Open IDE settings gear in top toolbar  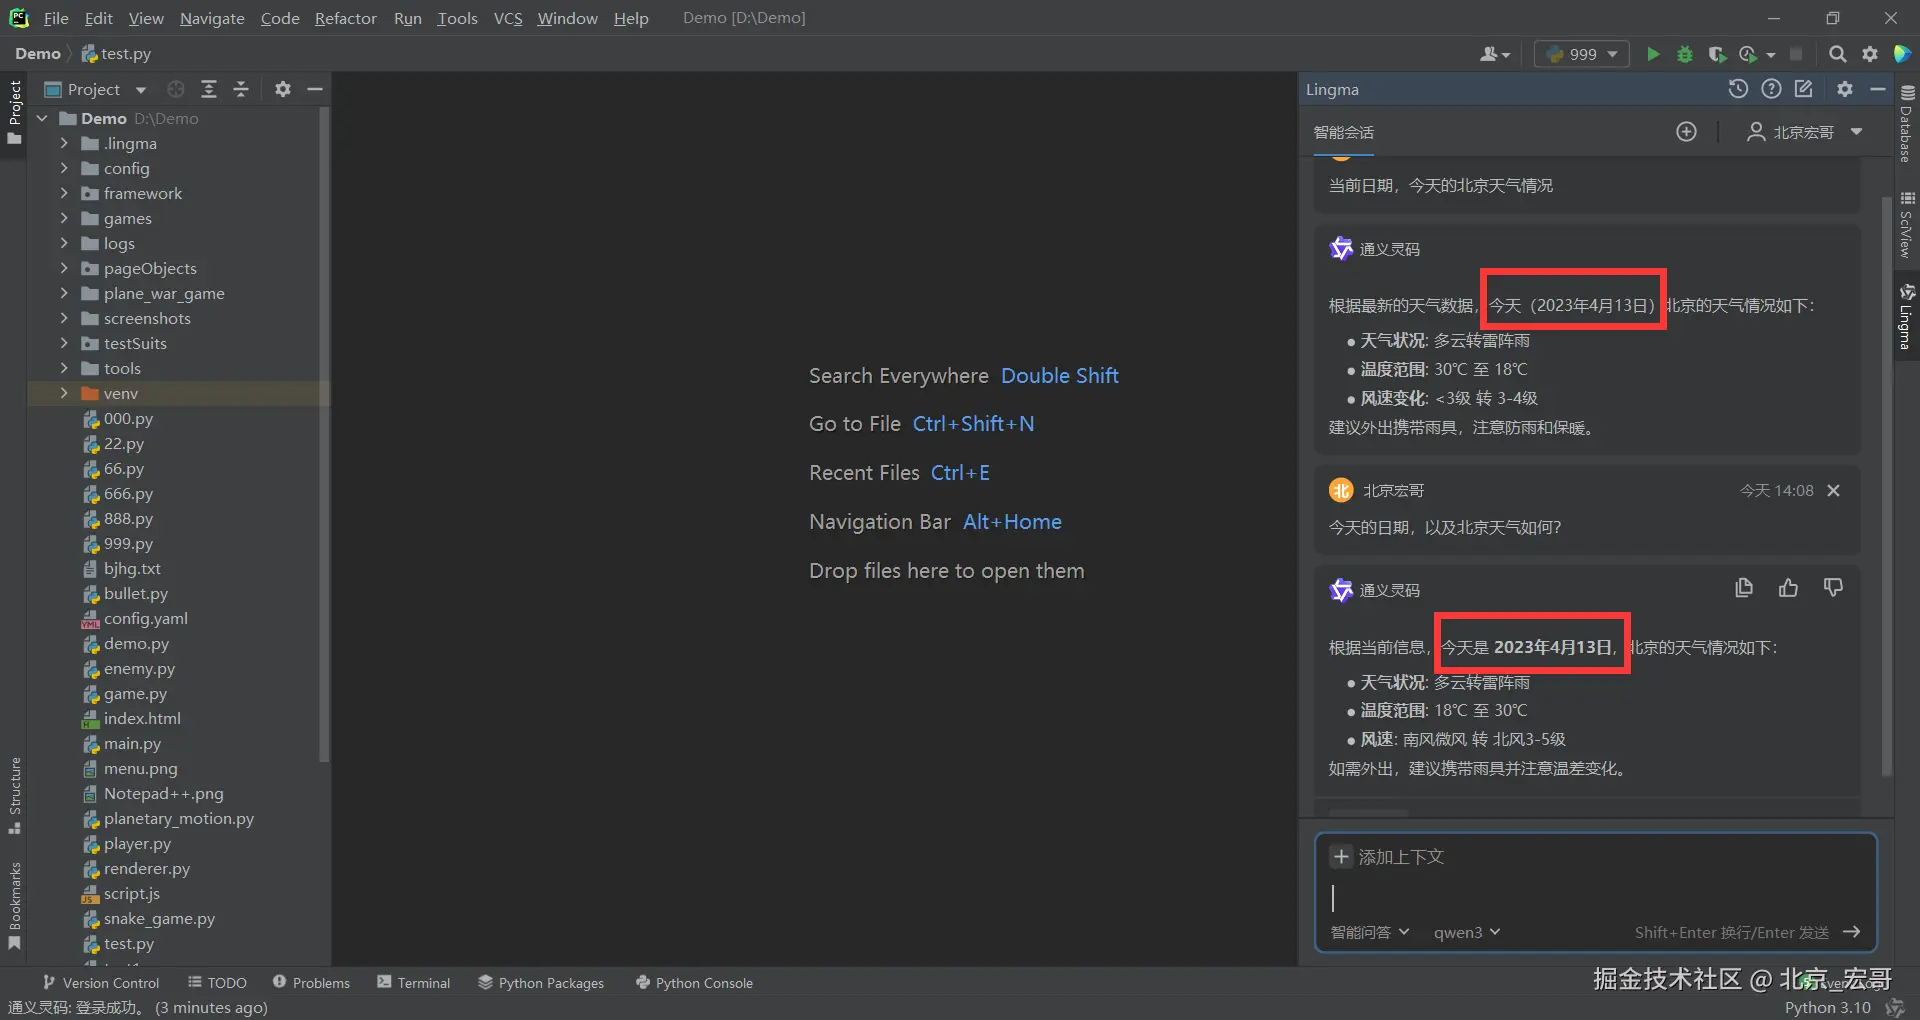tap(1869, 54)
